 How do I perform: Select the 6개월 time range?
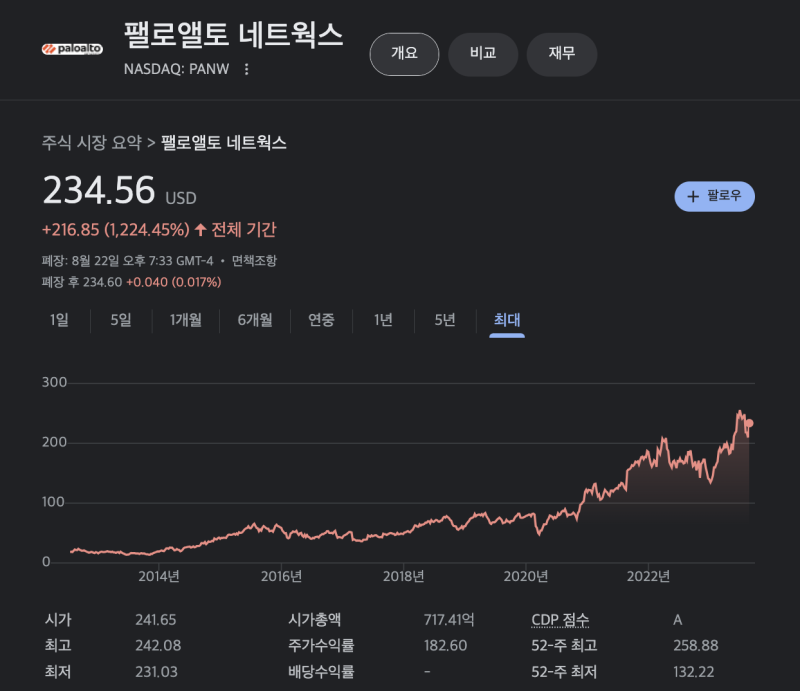[257, 320]
